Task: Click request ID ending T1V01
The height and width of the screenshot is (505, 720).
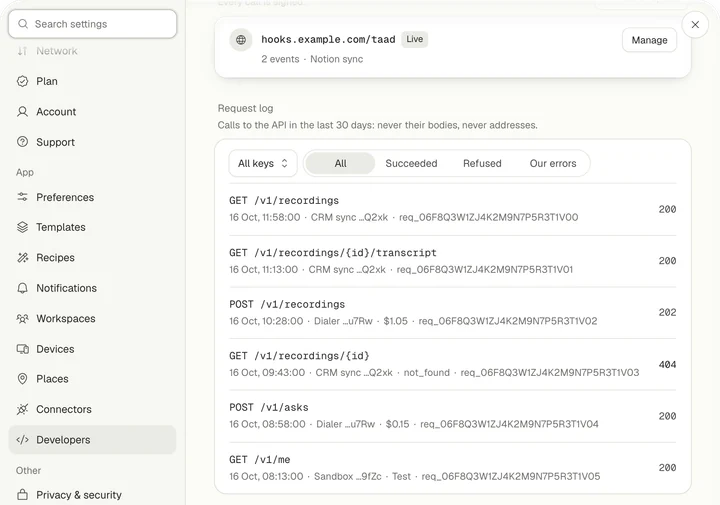Action: click(484, 269)
